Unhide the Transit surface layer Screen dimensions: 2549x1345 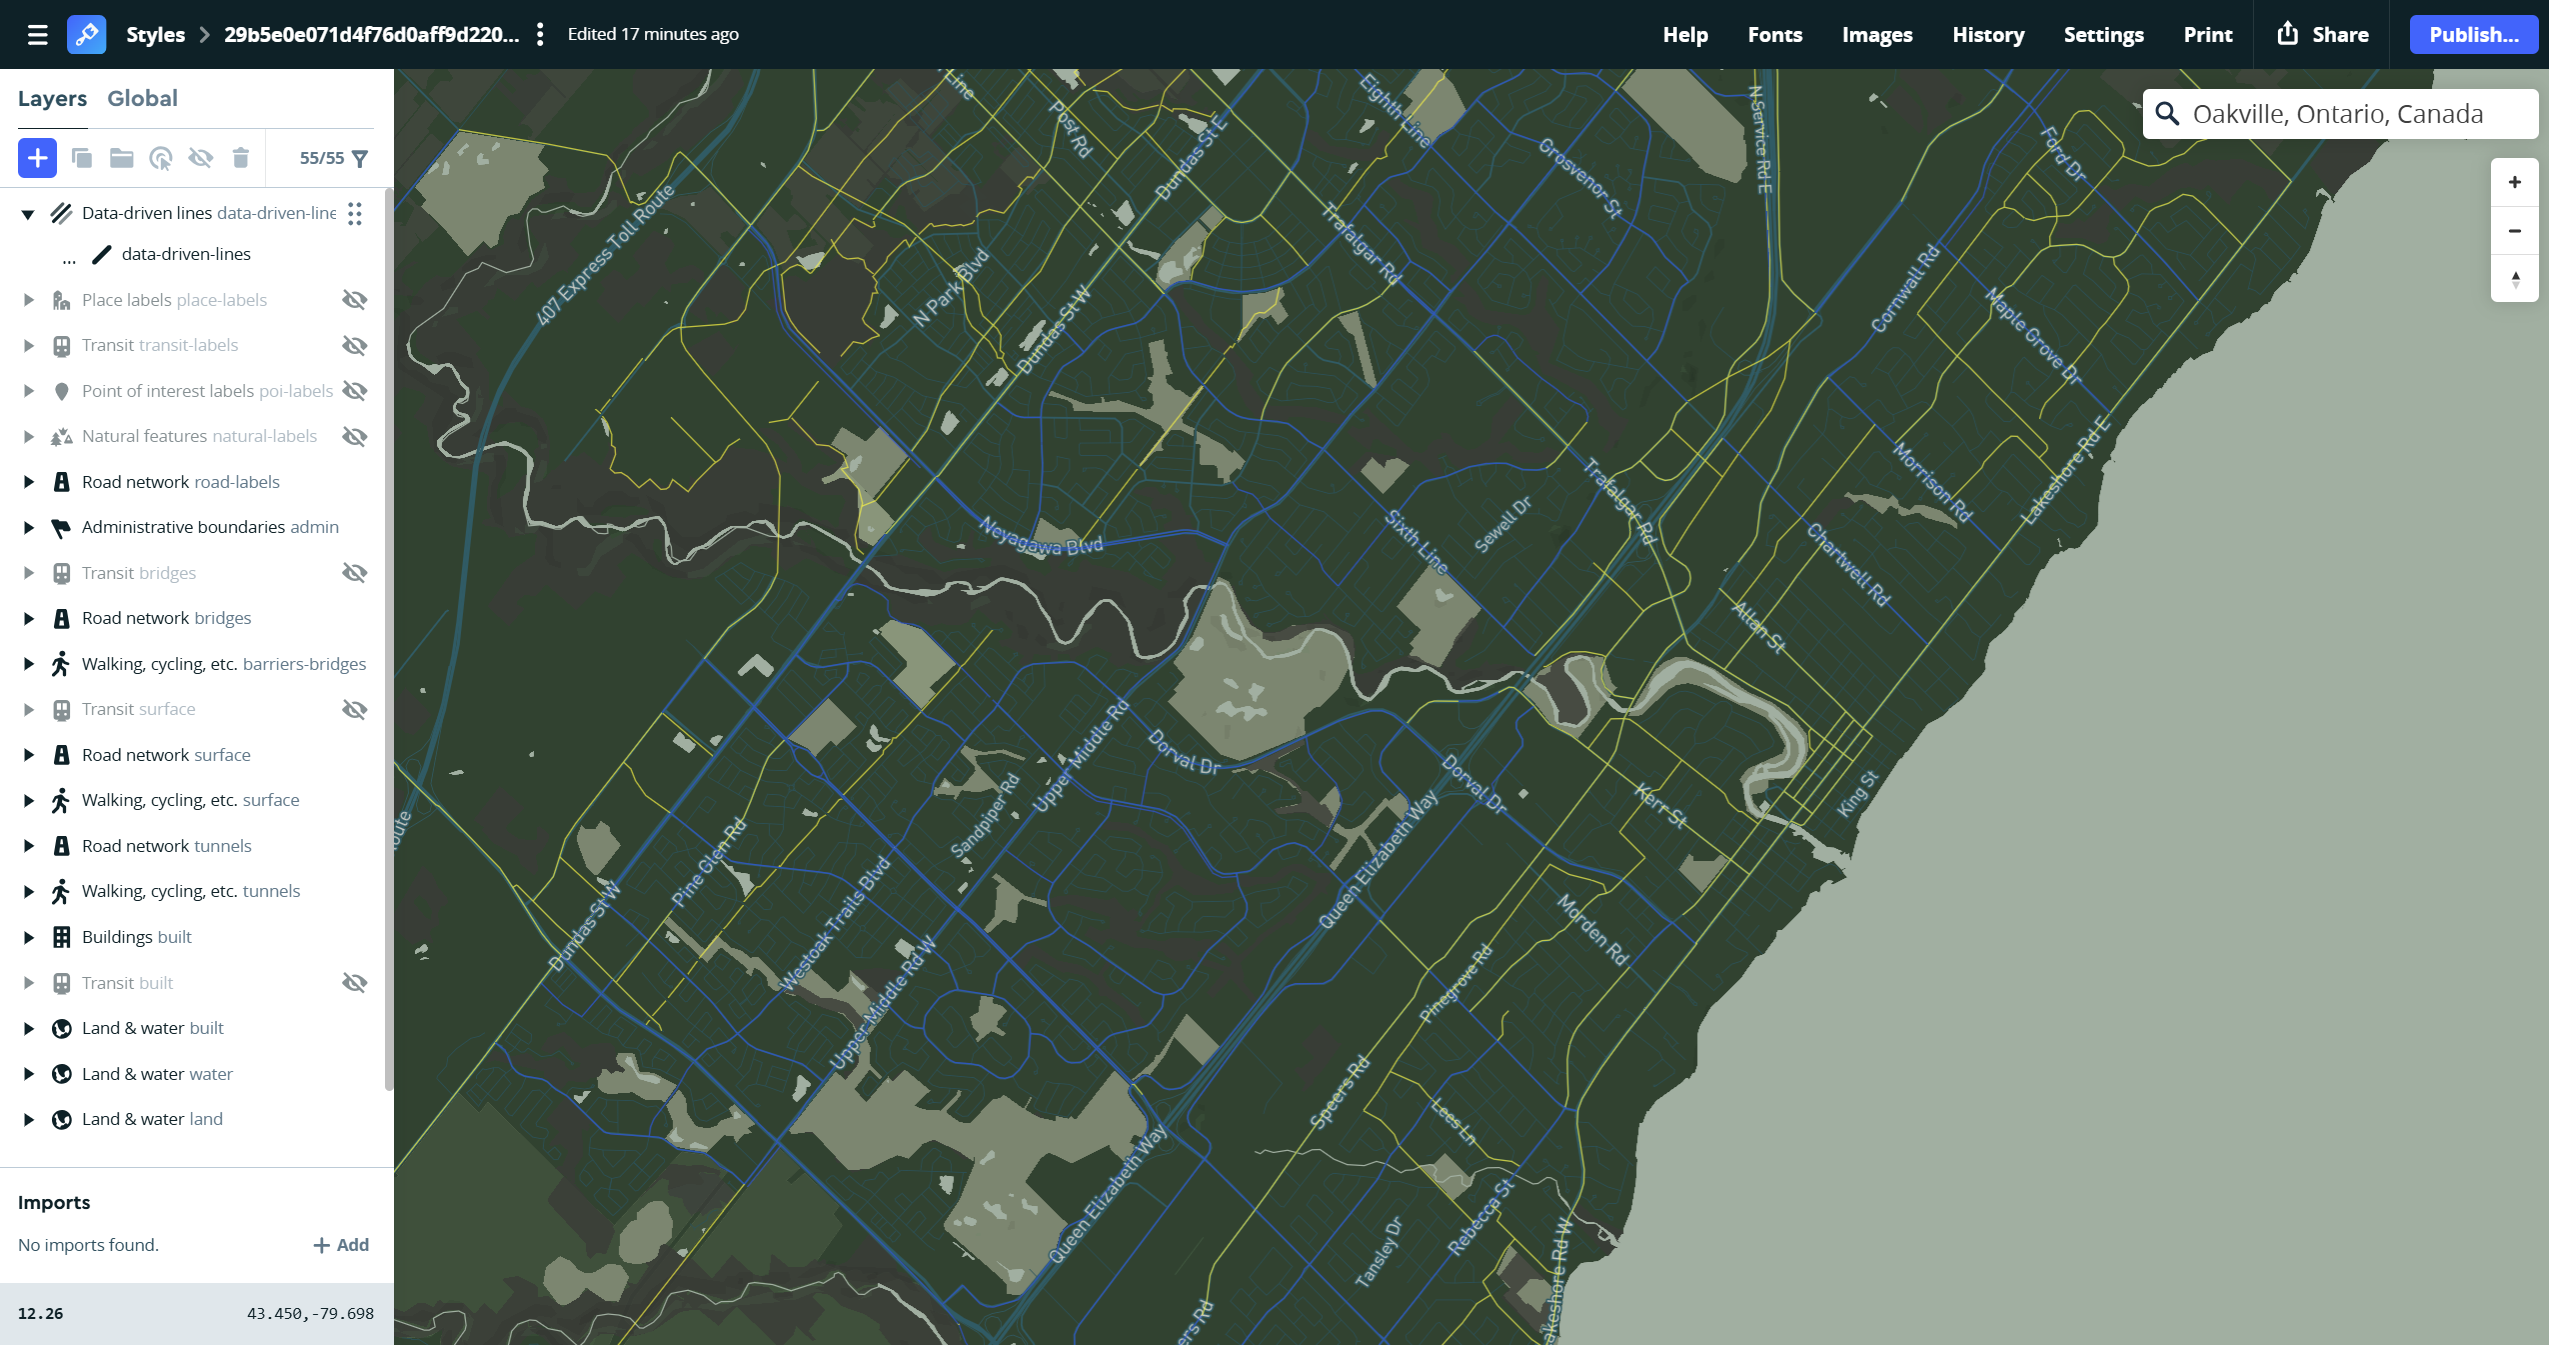tap(355, 709)
